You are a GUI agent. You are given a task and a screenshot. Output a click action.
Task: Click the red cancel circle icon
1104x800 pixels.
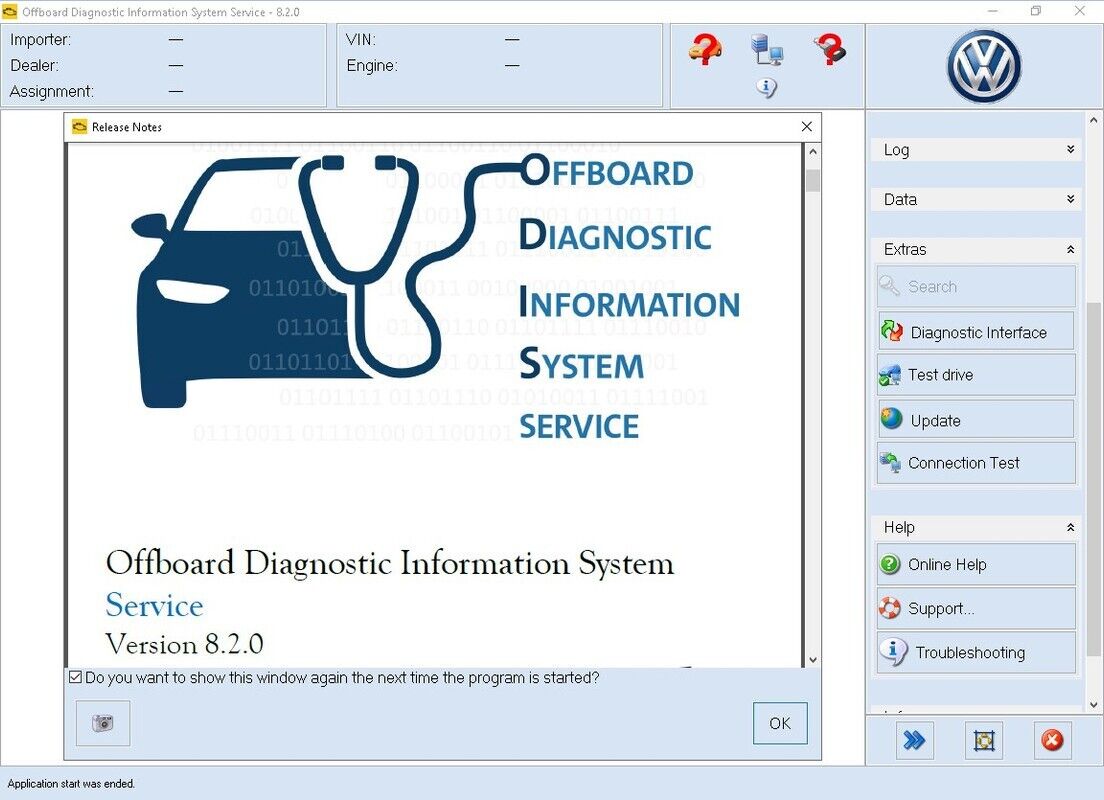tap(1053, 740)
